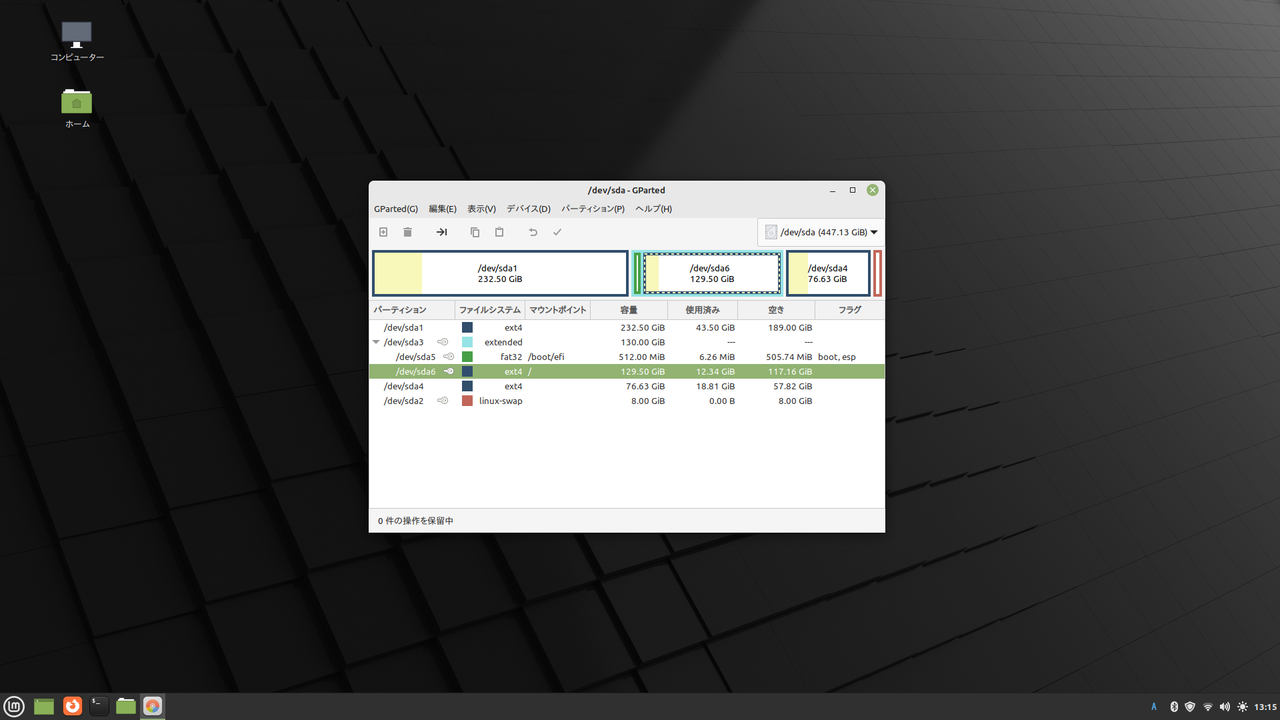Click the Copy partition icon
Viewport: 1280px width, 720px height.
(x=474, y=231)
